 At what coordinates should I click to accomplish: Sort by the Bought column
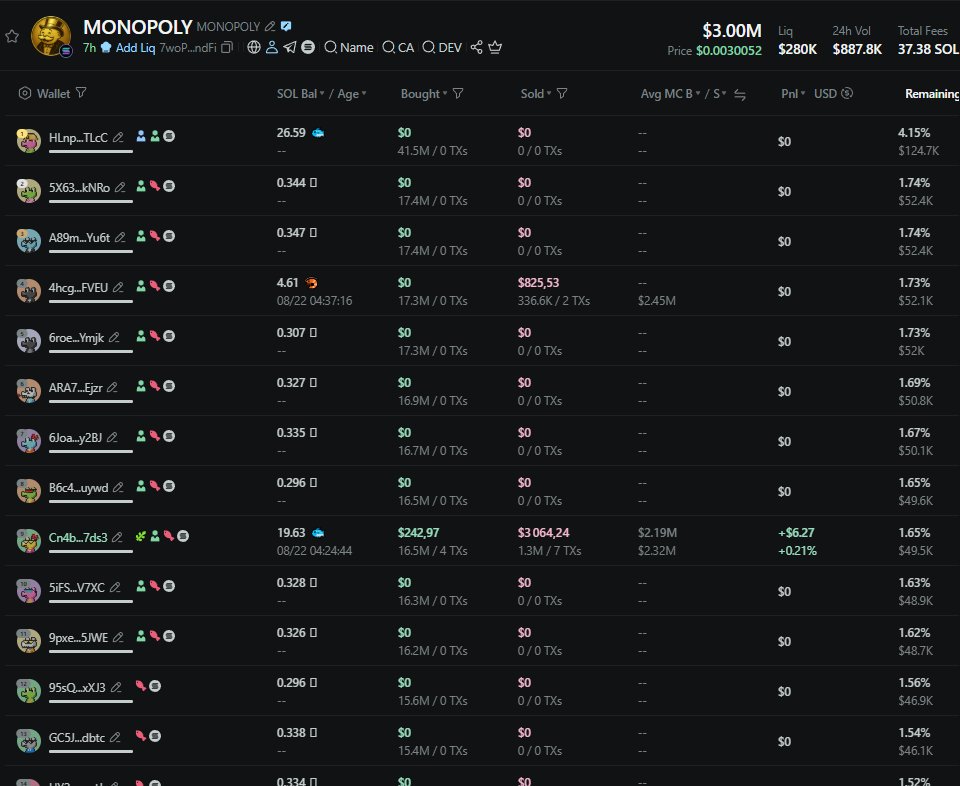[x=424, y=94]
